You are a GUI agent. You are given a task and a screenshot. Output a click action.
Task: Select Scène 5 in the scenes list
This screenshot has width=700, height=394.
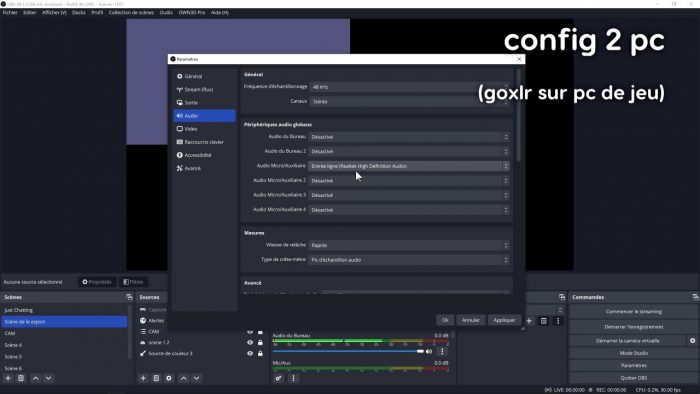(64, 357)
